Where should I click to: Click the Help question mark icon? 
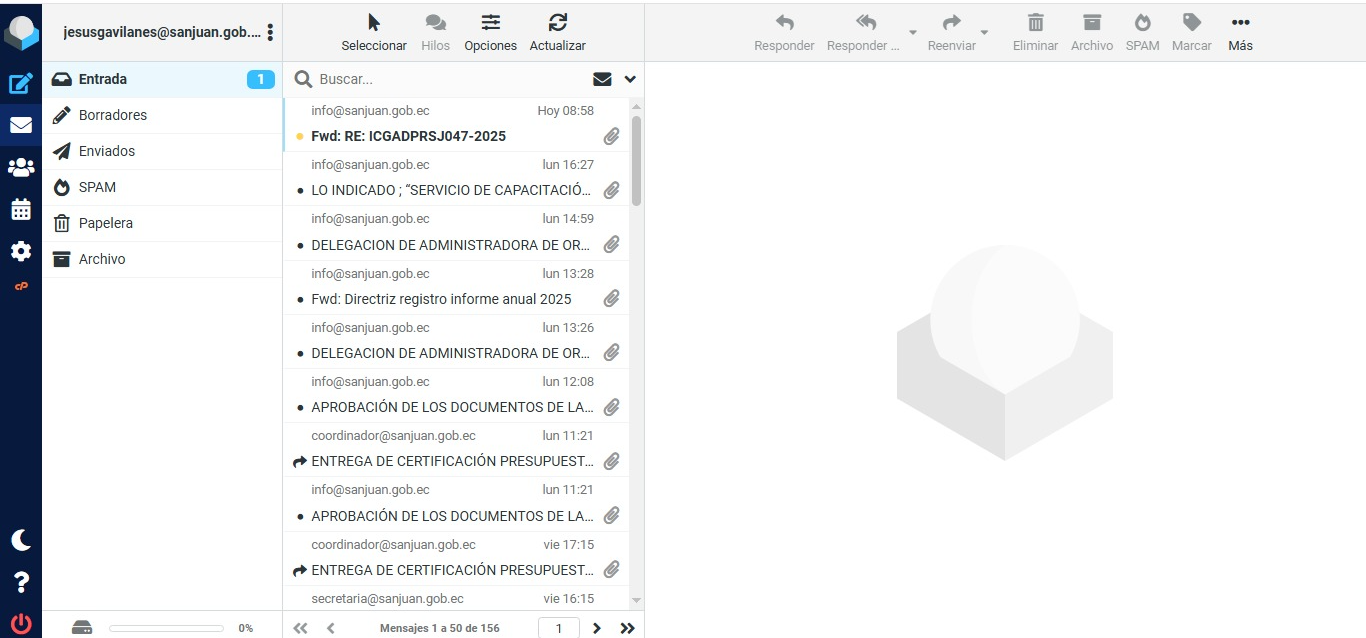point(21,582)
